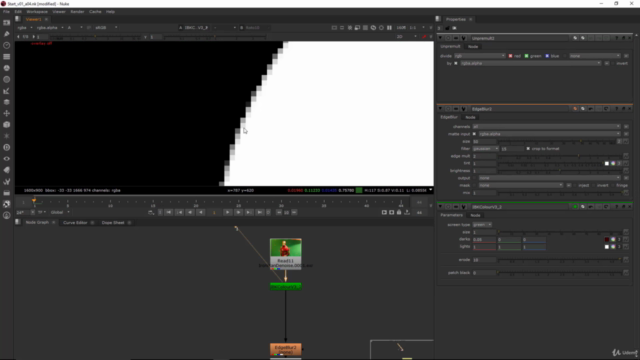This screenshot has height=360, width=640.
Task: Open the EdgeBlur2 mask none dropdown
Action: tap(521, 185)
